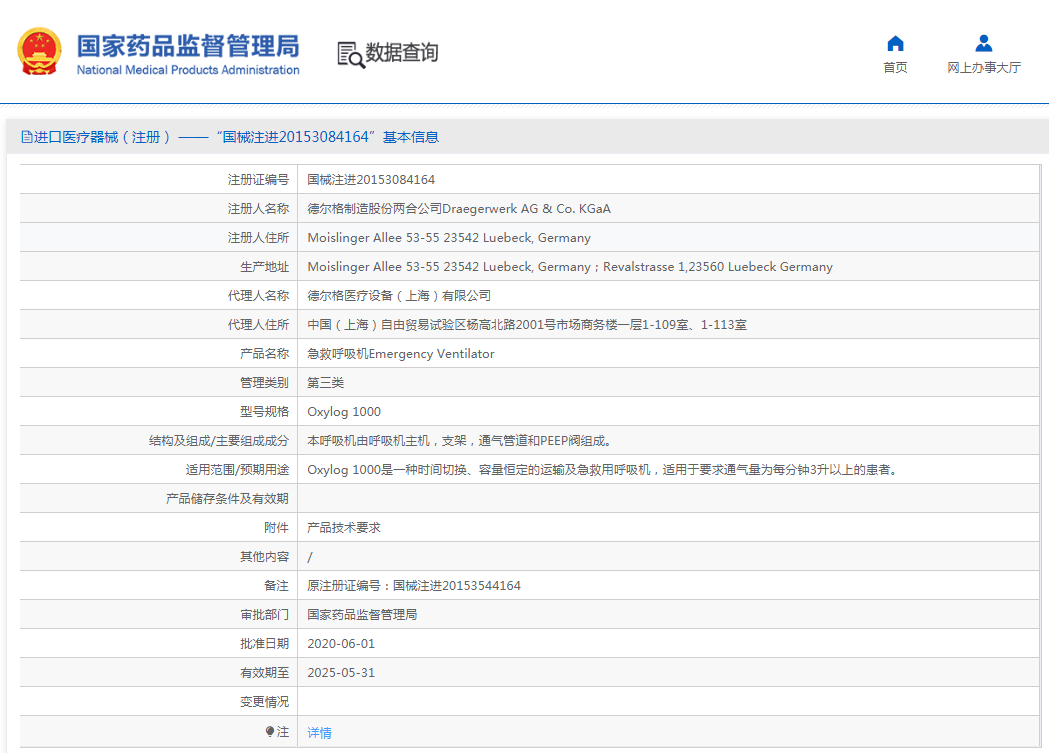Click the 产品技术要求 attachment text
Image resolution: width=1049 pixels, height=753 pixels.
pos(344,528)
